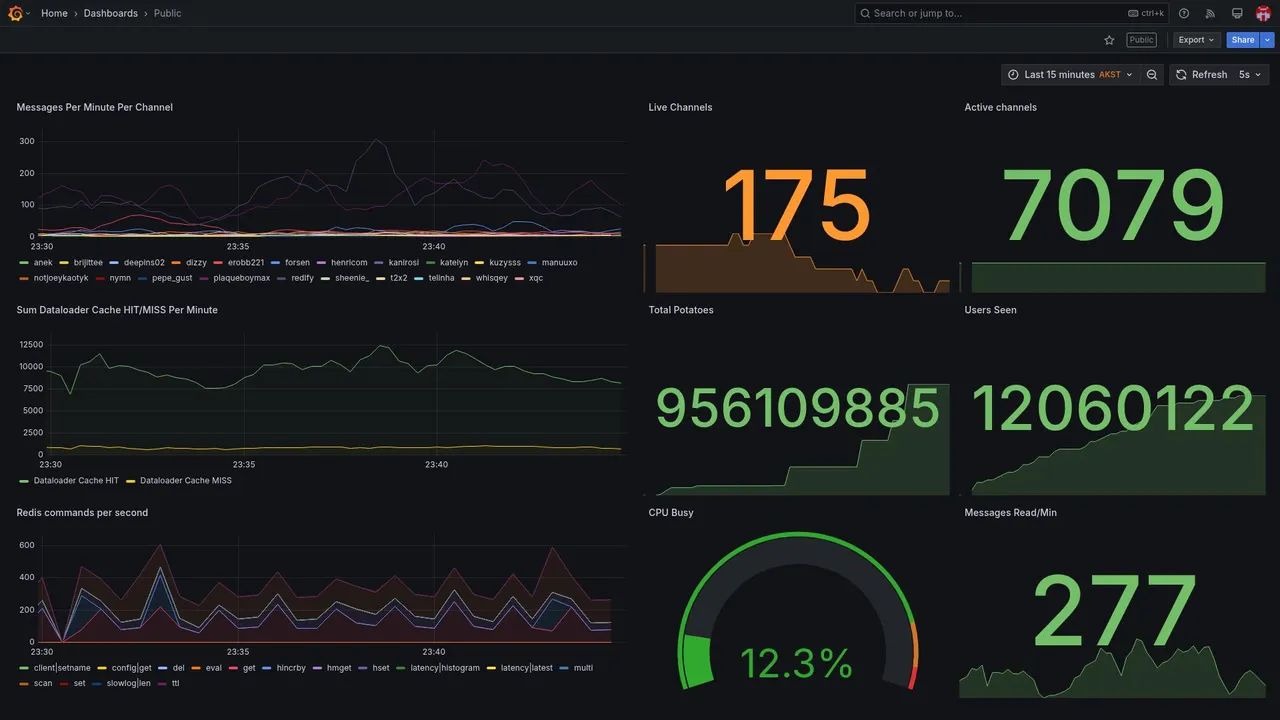The width and height of the screenshot is (1280, 720).
Task: Click the monitor kiosk mode icon
Action: pyautogui.click(x=1237, y=13)
